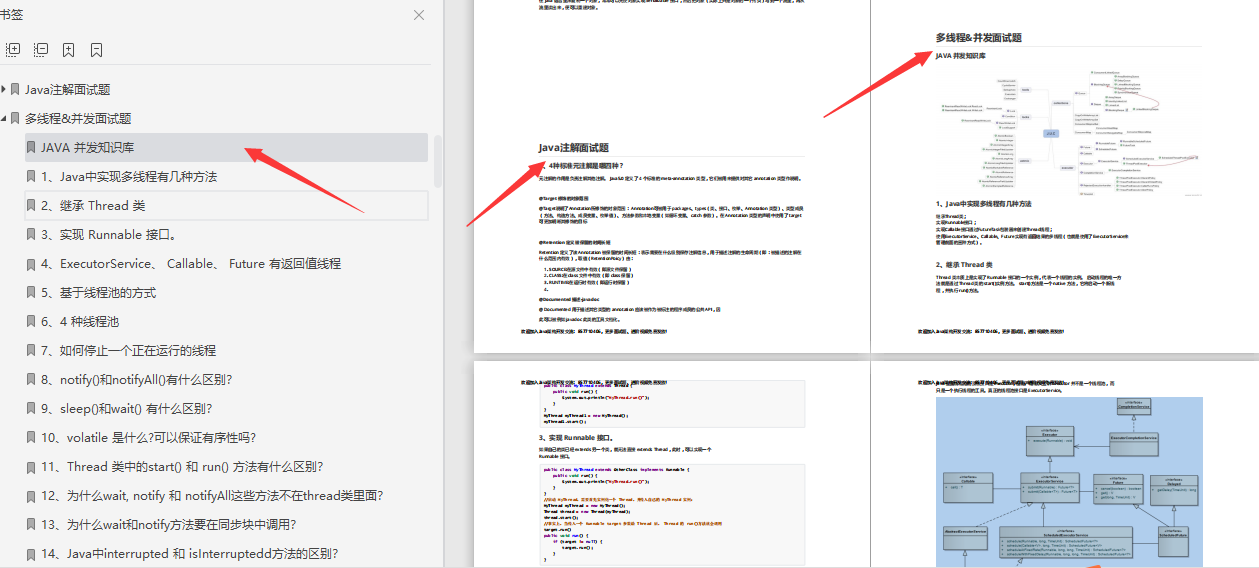1259x568 pixels.
Task: Jump to bookmark 2、继承 Thread 类
Action: click(x=226, y=205)
